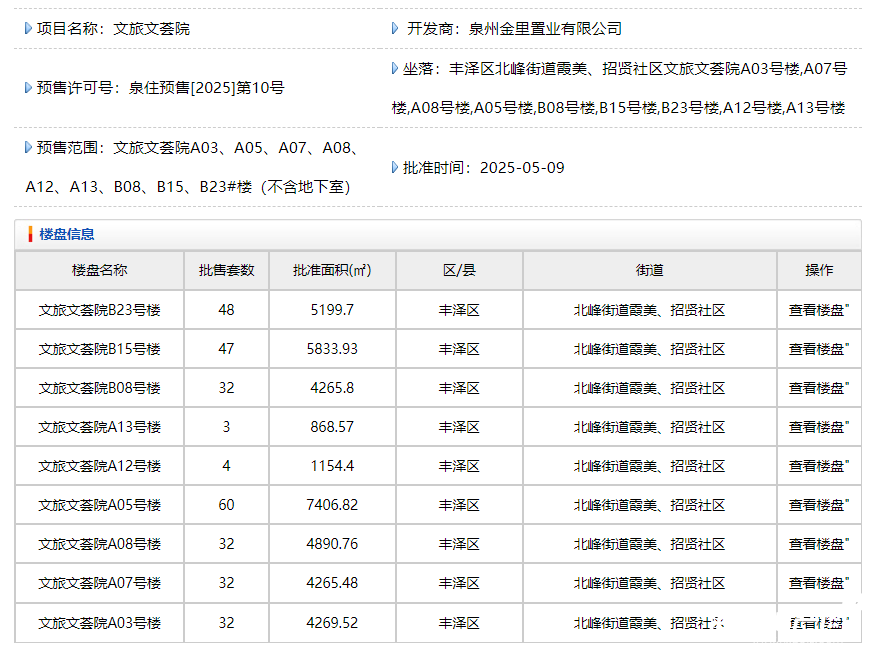This screenshot has height=648, width=874.
Task: Click the arrow icon beside 预售许可号
Action: pos(28,88)
